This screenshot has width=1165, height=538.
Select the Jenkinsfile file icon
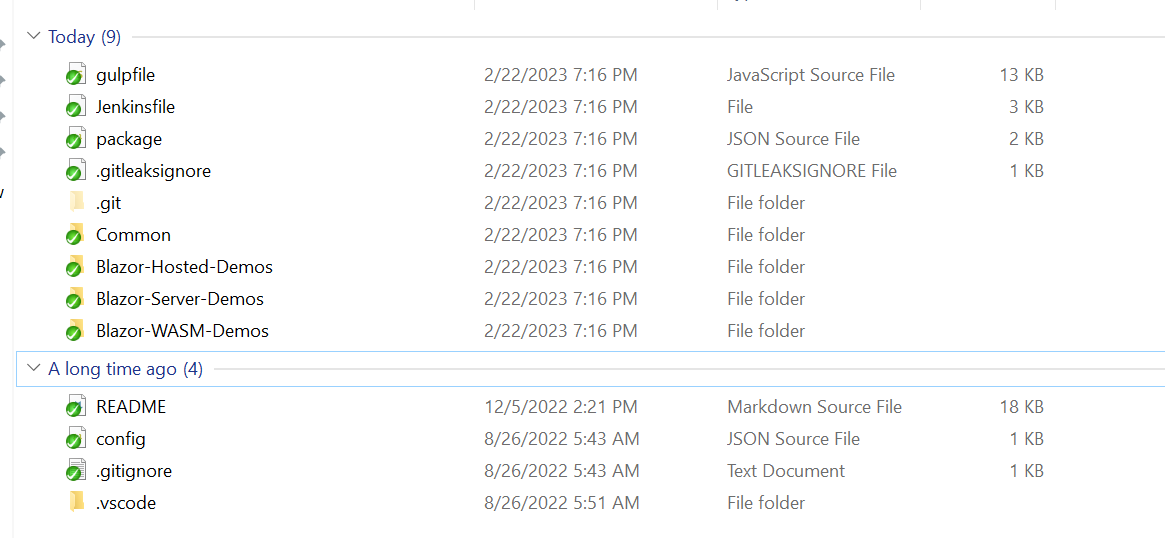[75, 107]
